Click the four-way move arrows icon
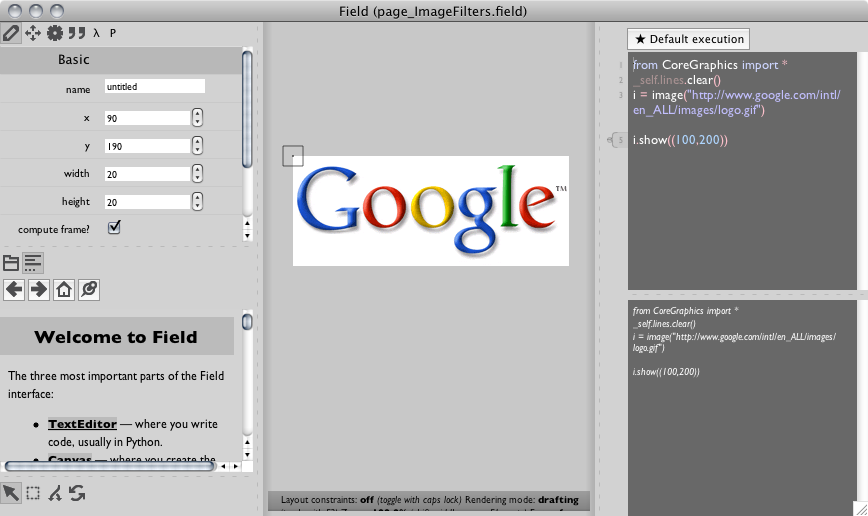 click(33, 33)
